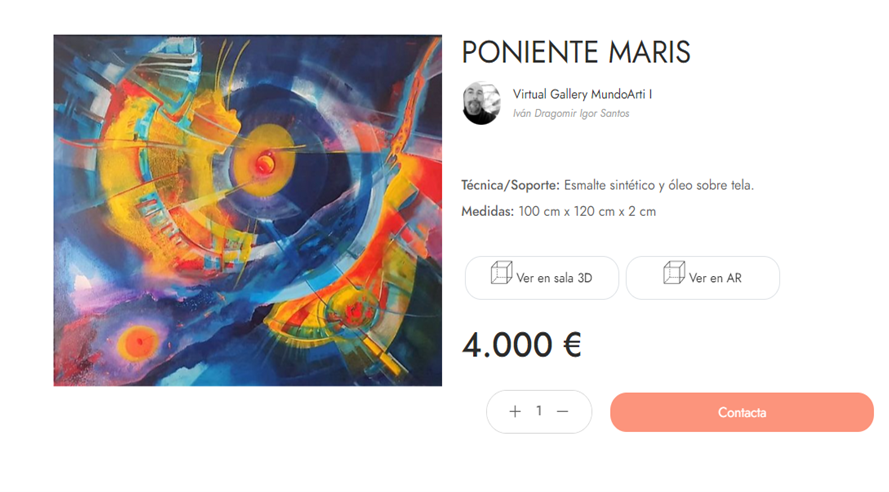Viewport: 889px width, 492px height.
Task: Click the 100 cm x 120 cm dimensions
Action: [587, 211]
